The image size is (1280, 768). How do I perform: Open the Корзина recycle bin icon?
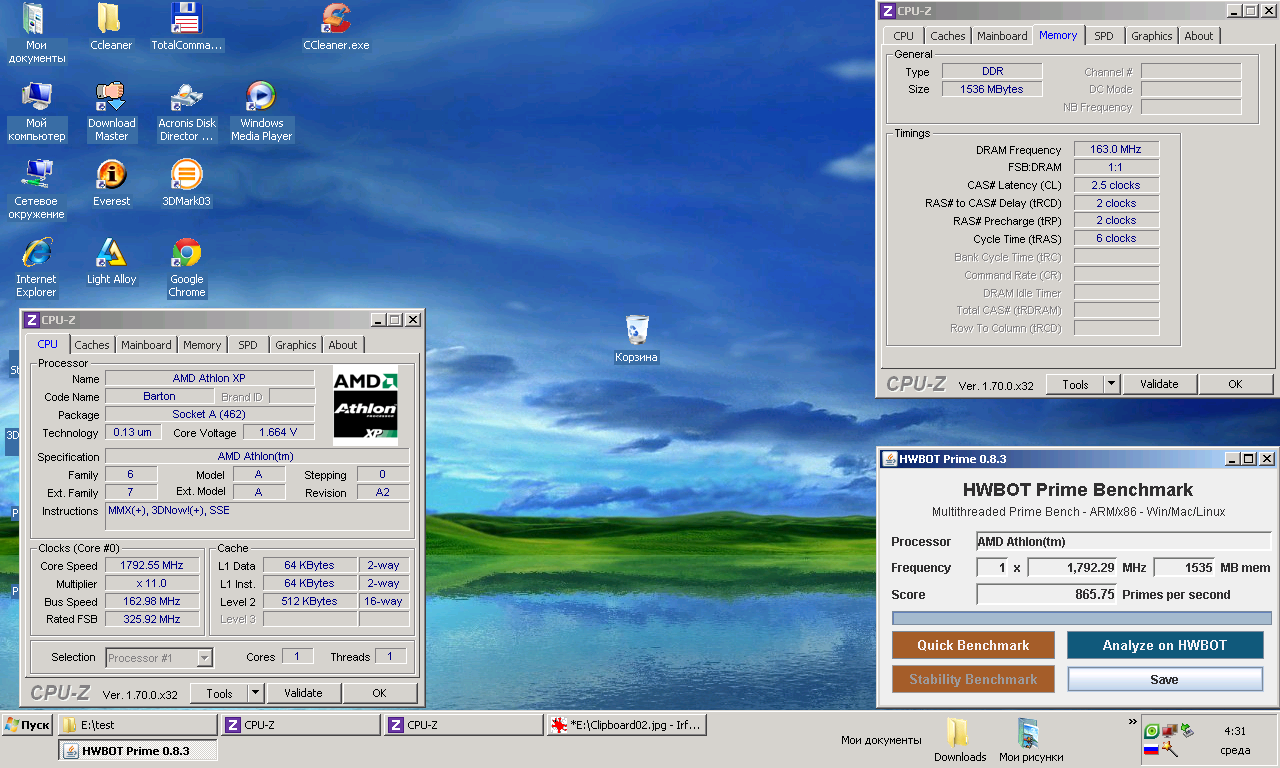pyautogui.click(x=637, y=339)
